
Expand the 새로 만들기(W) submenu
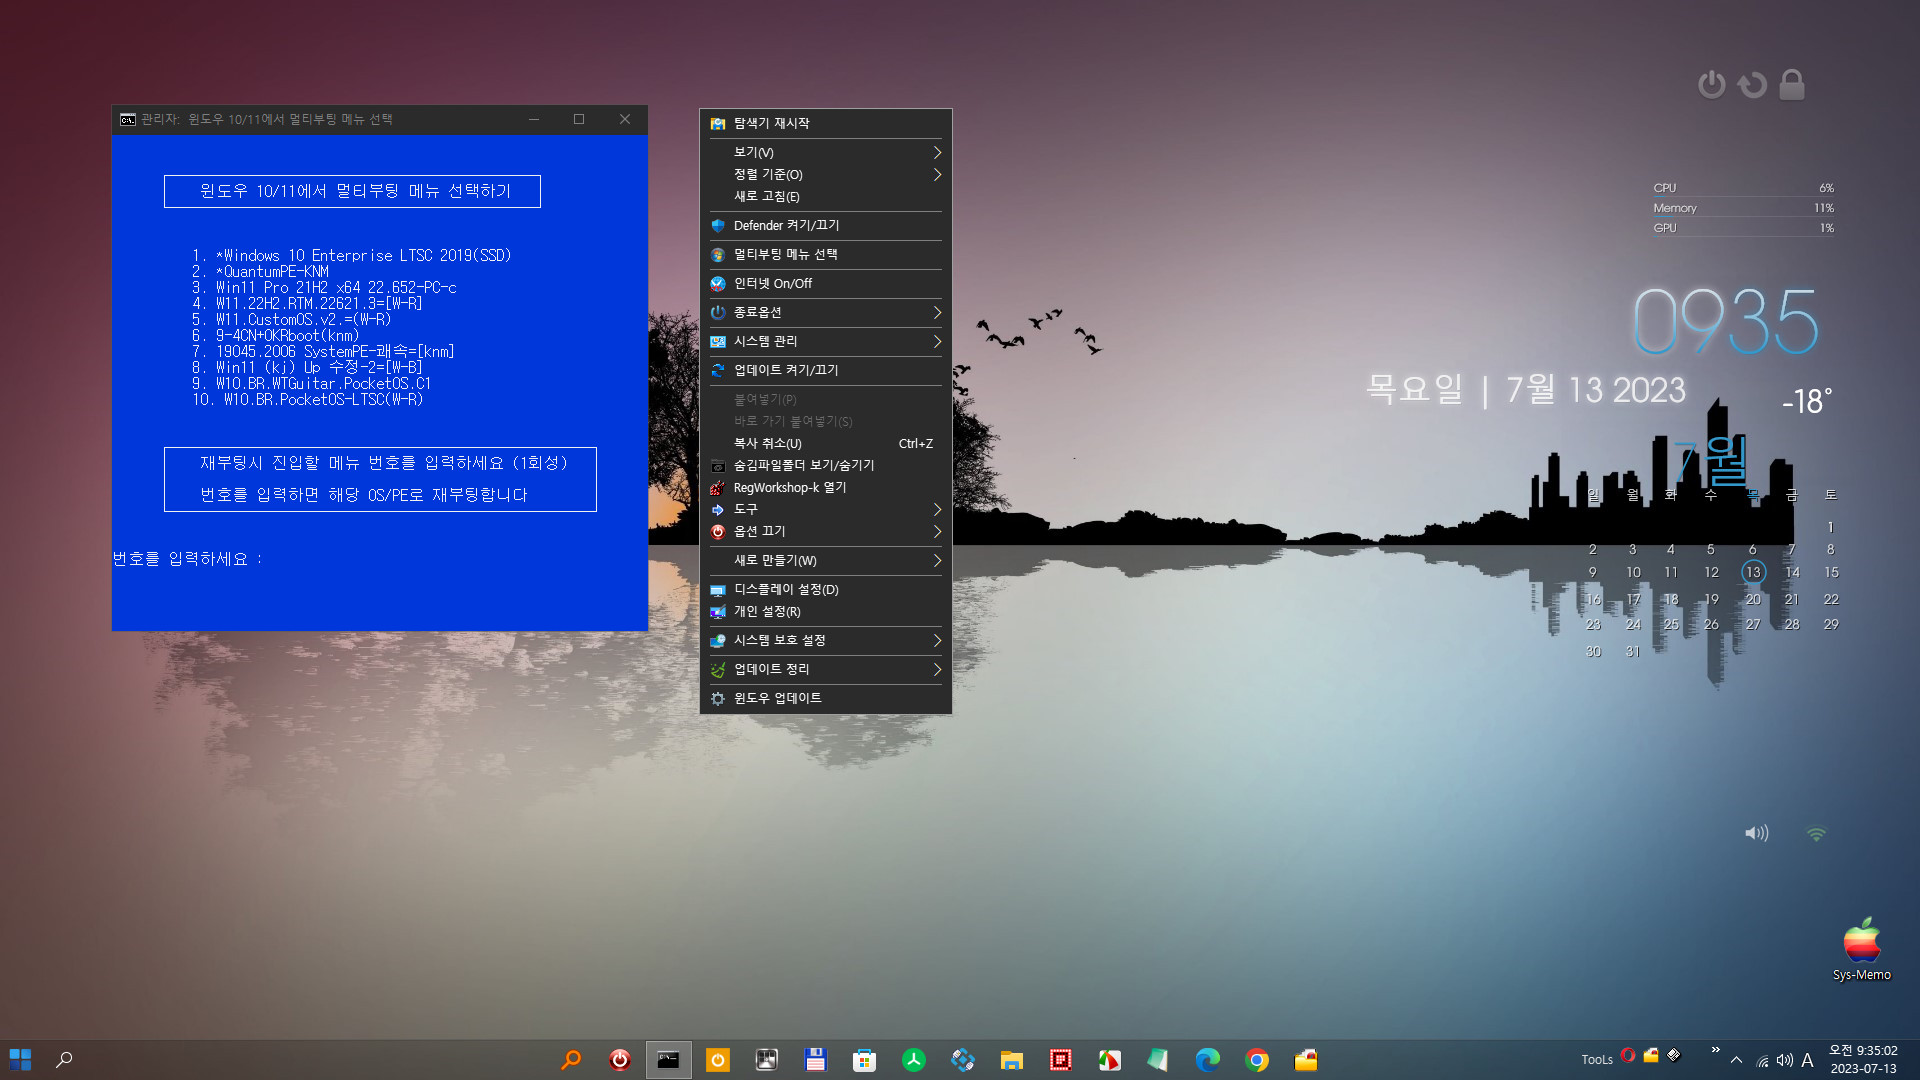click(826, 561)
